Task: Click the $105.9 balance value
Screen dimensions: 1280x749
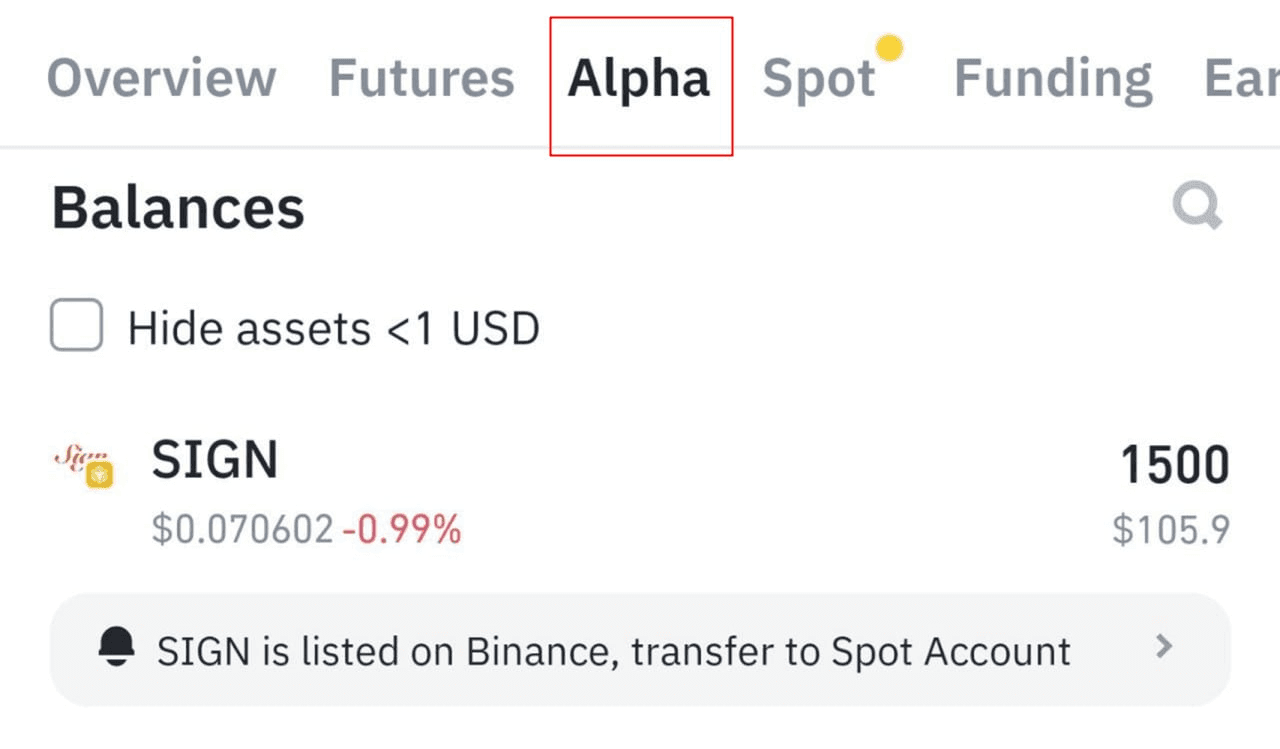Action: (1171, 530)
